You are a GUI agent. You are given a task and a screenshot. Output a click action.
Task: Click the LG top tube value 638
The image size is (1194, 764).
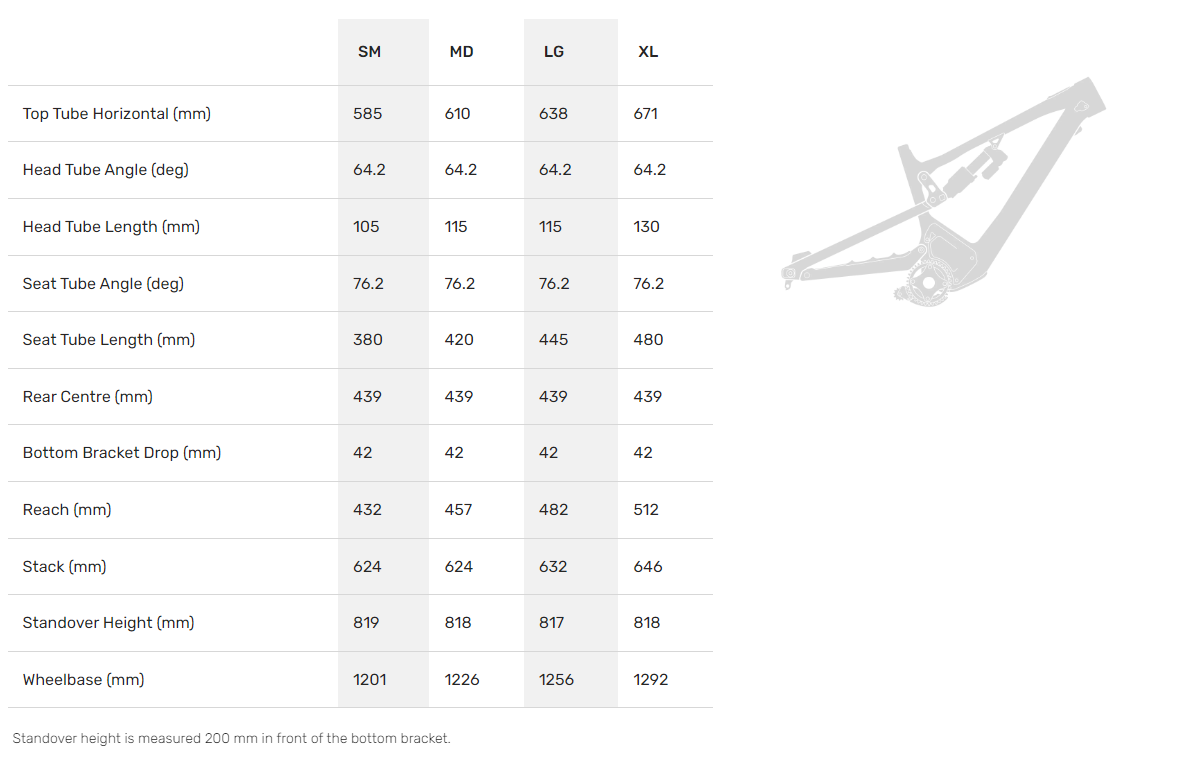pos(553,114)
